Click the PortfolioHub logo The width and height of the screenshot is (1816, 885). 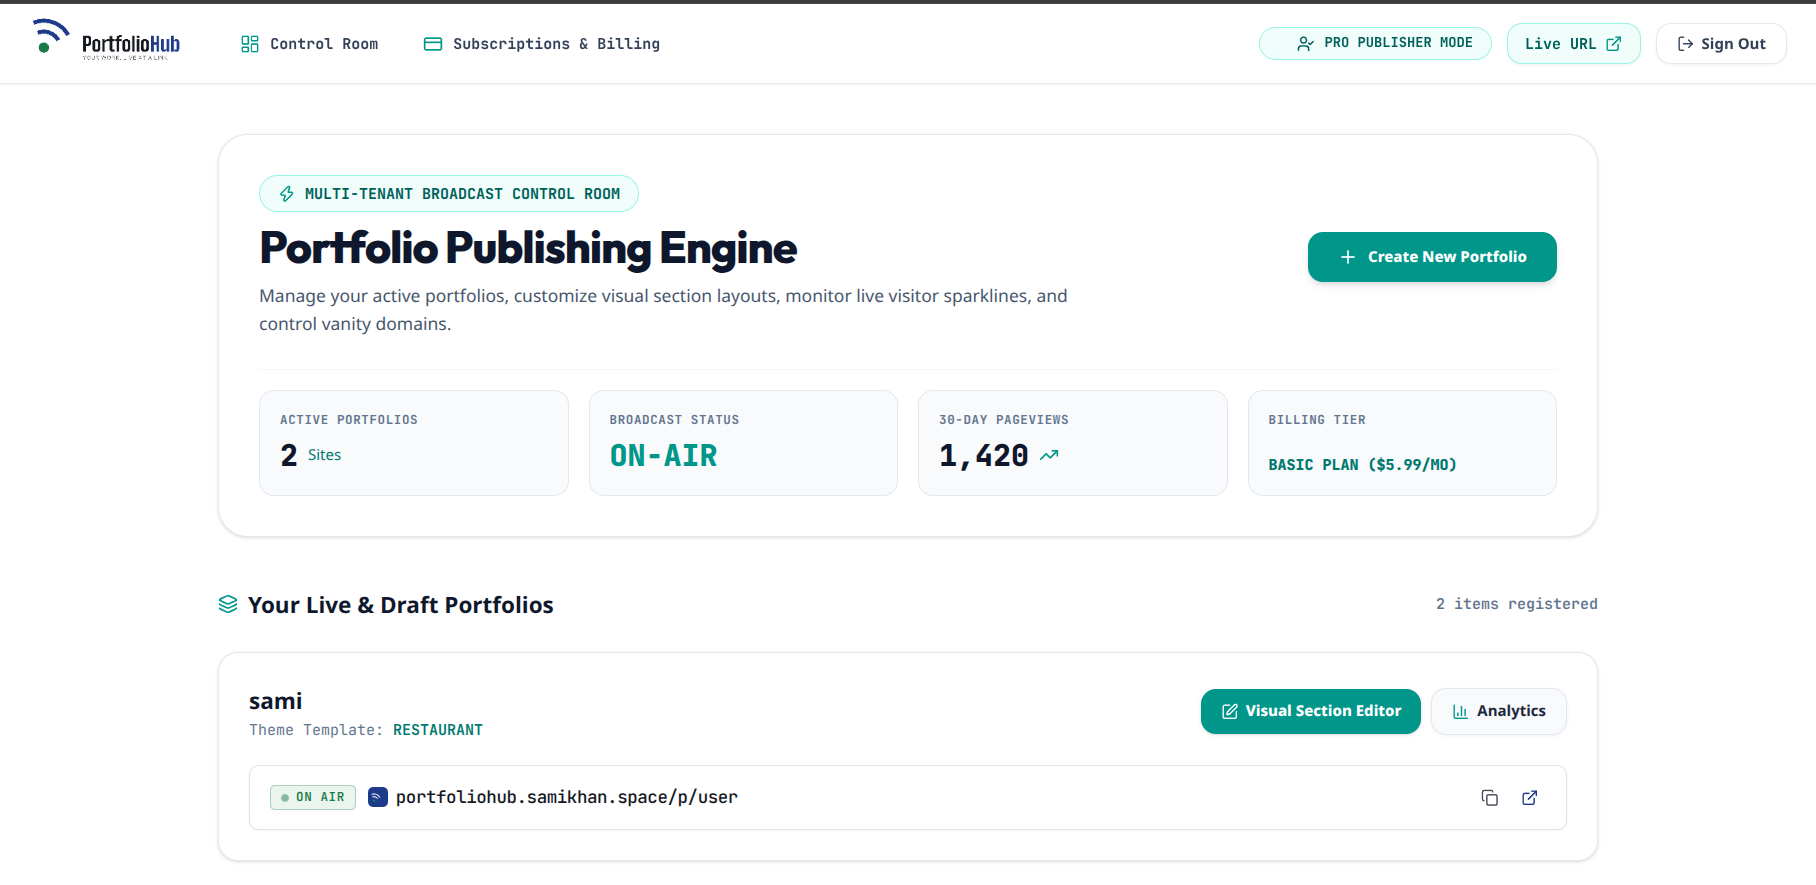pos(106,41)
